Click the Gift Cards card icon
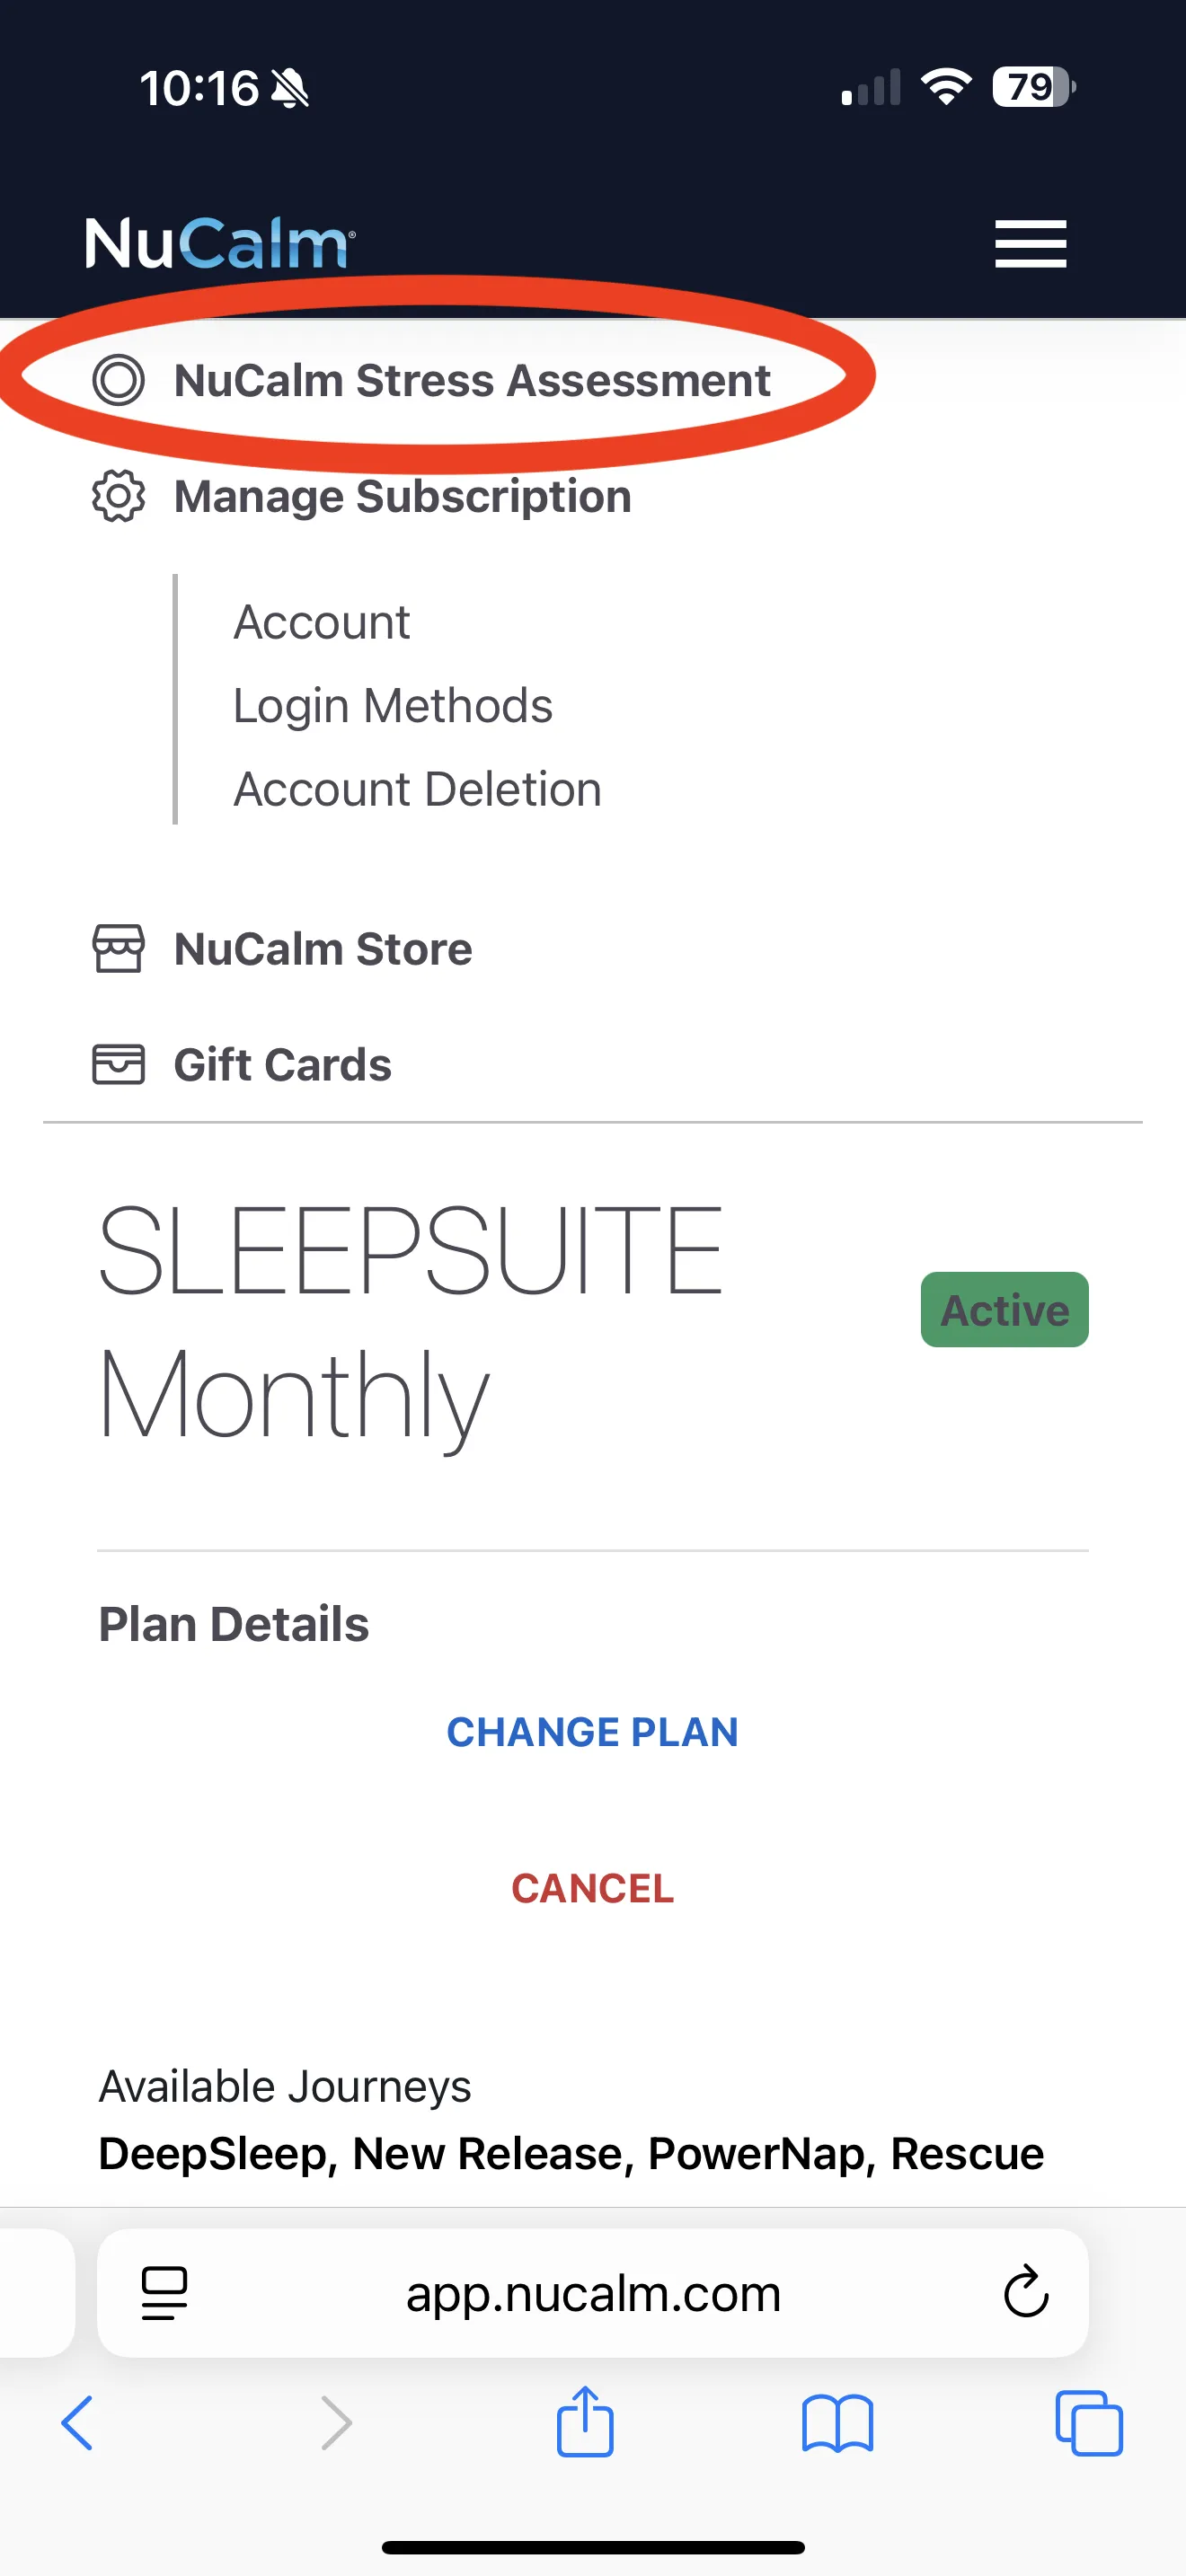 click(119, 1064)
